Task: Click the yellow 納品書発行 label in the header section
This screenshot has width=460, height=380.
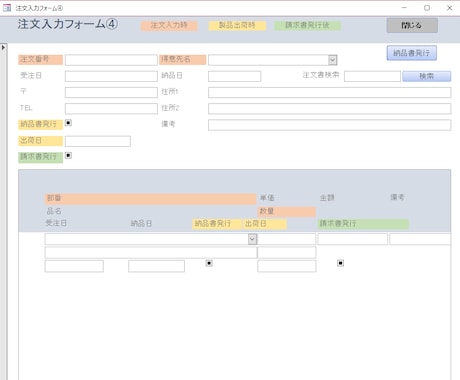Action: click(x=40, y=125)
